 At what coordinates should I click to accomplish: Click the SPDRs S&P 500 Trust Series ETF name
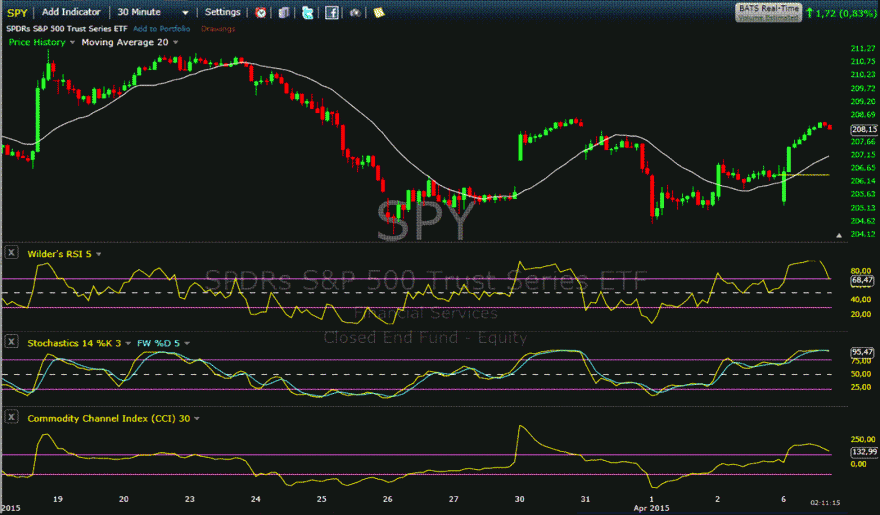[67, 29]
